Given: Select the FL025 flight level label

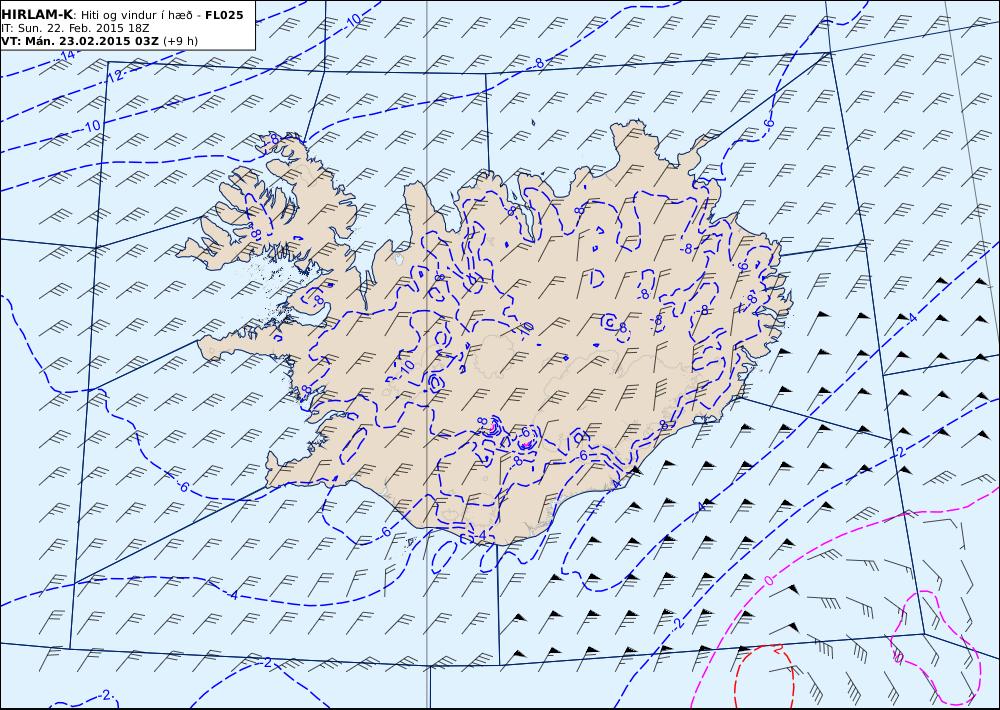Looking at the screenshot, I should (224, 15).
